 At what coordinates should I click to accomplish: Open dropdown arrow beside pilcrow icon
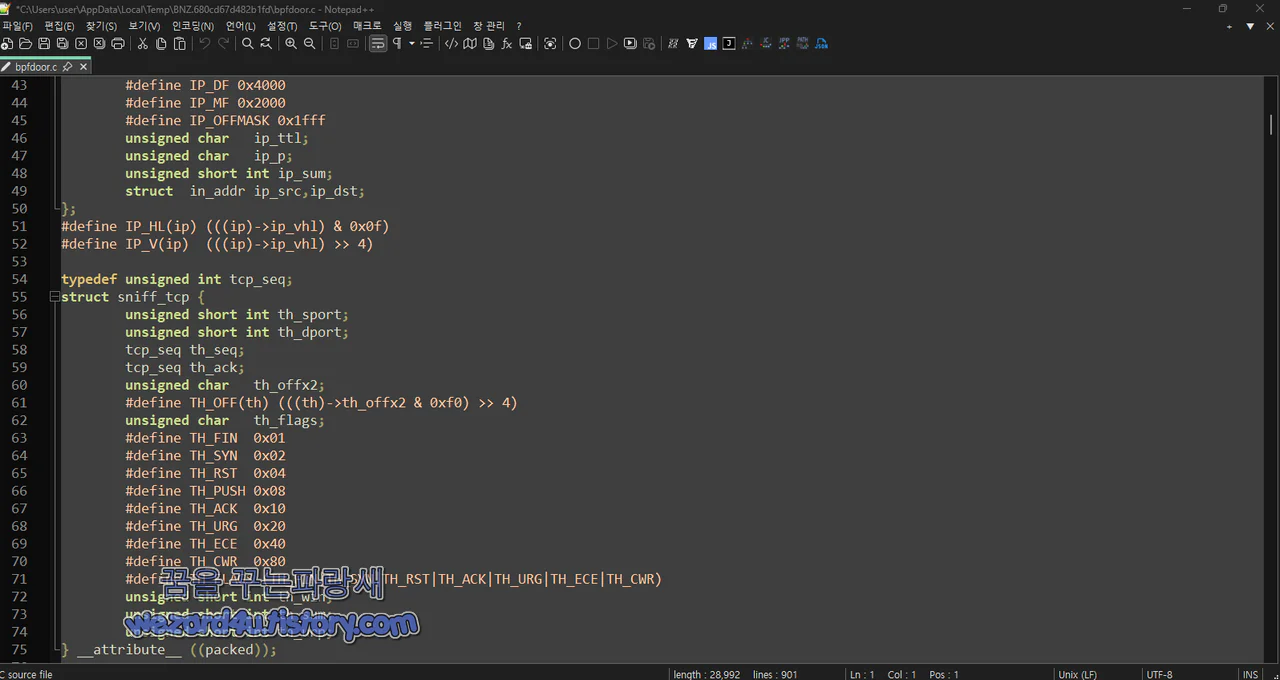click(411, 44)
